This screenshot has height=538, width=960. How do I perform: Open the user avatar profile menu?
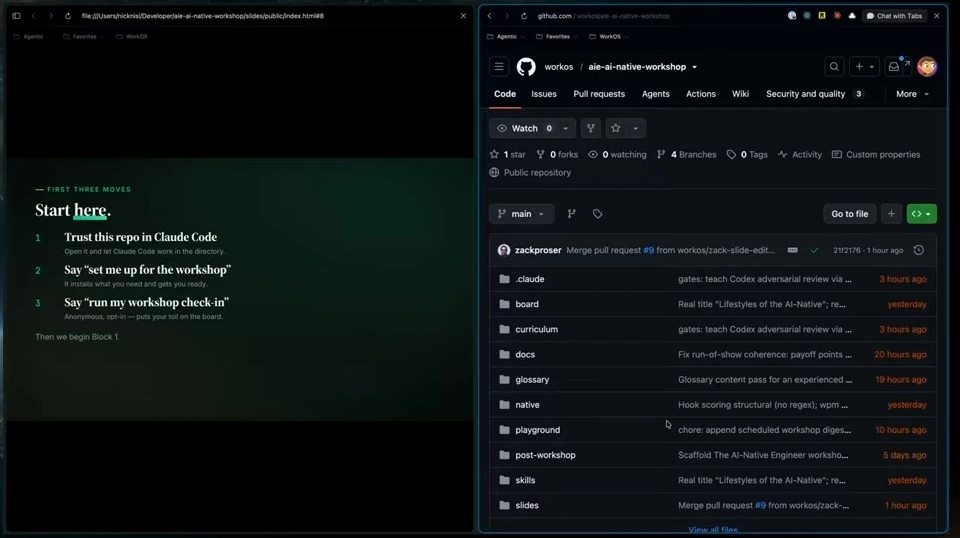[927, 67]
